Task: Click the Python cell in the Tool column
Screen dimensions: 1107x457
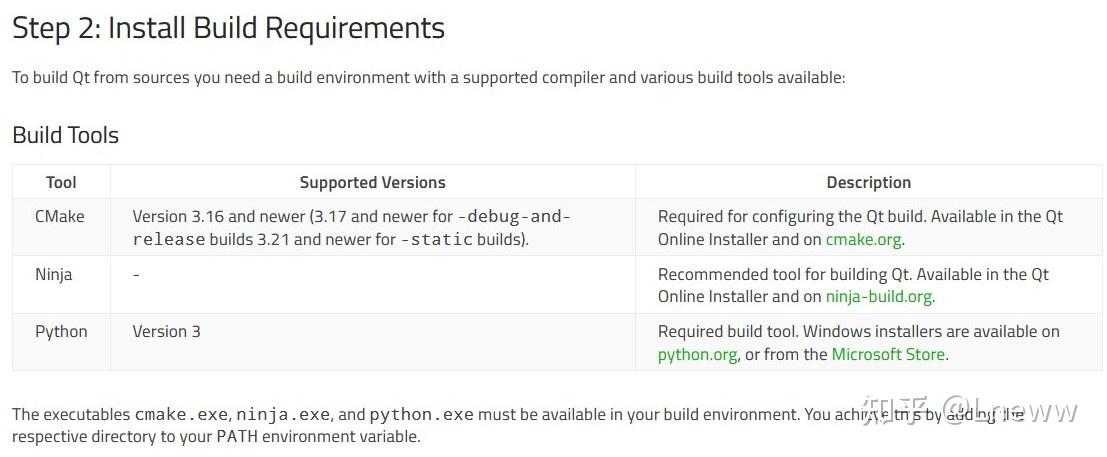Action: (x=61, y=331)
